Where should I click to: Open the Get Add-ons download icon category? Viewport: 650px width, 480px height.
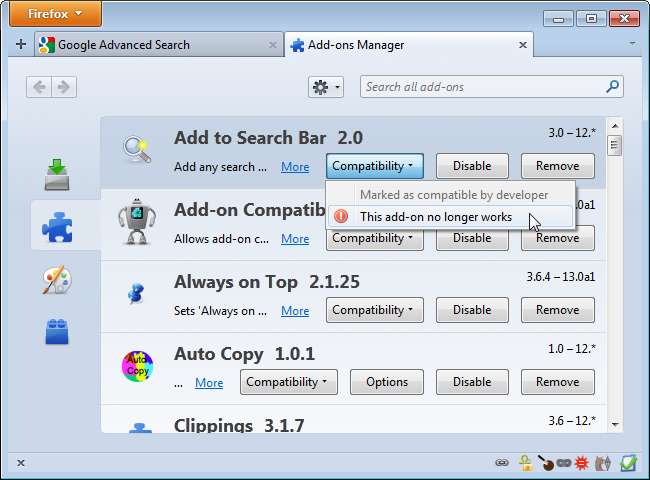coord(57,175)
